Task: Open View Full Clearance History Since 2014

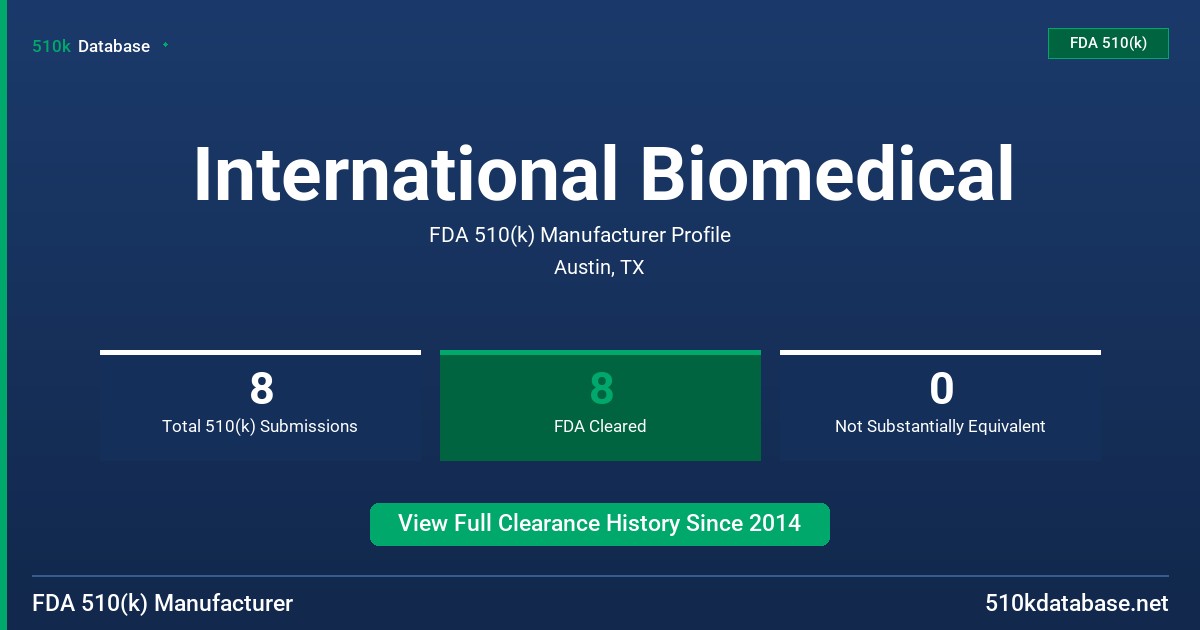Action: [x=600, y=524]
